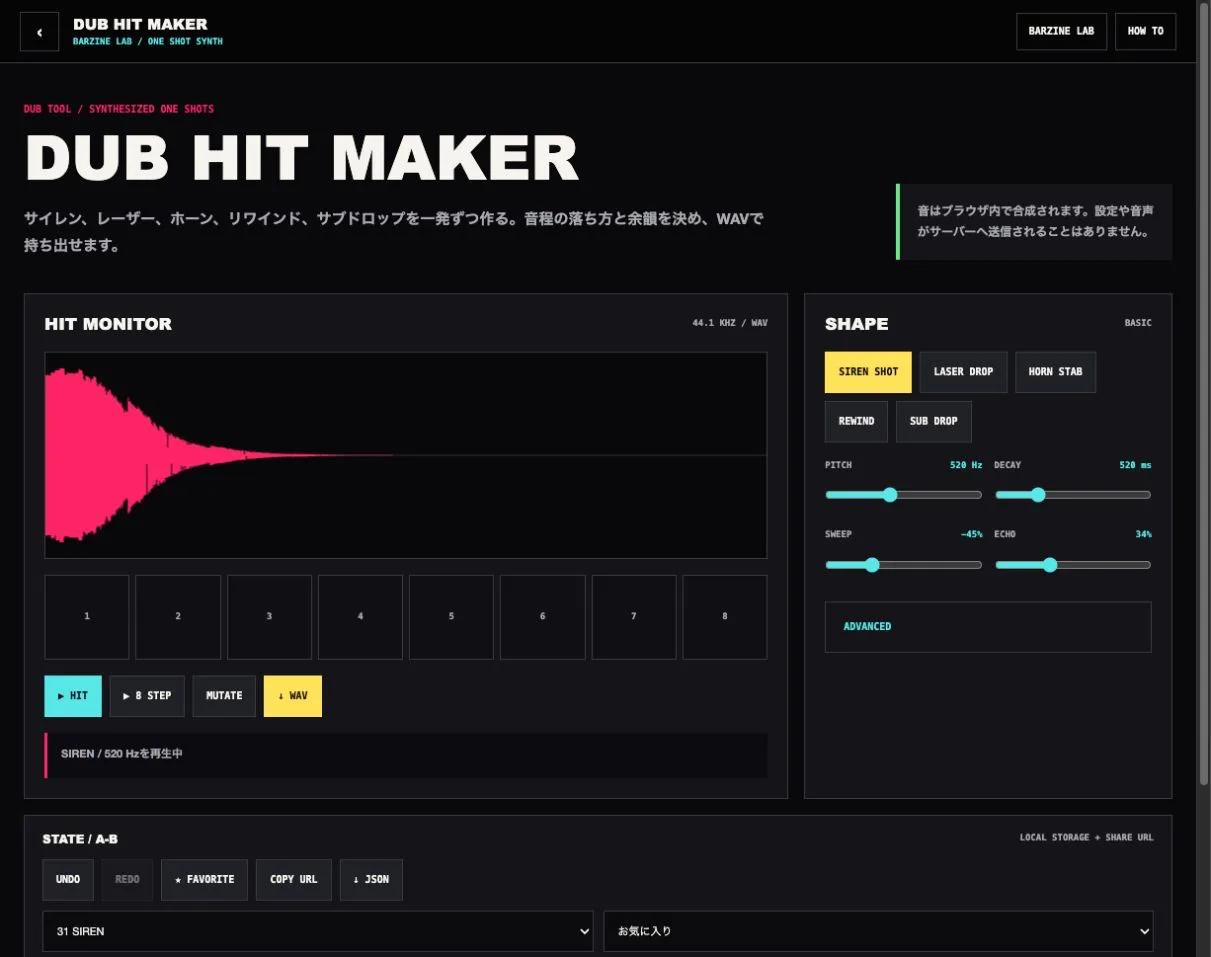
Task: Play the sound with HIT button
Action: pos(73,696)
